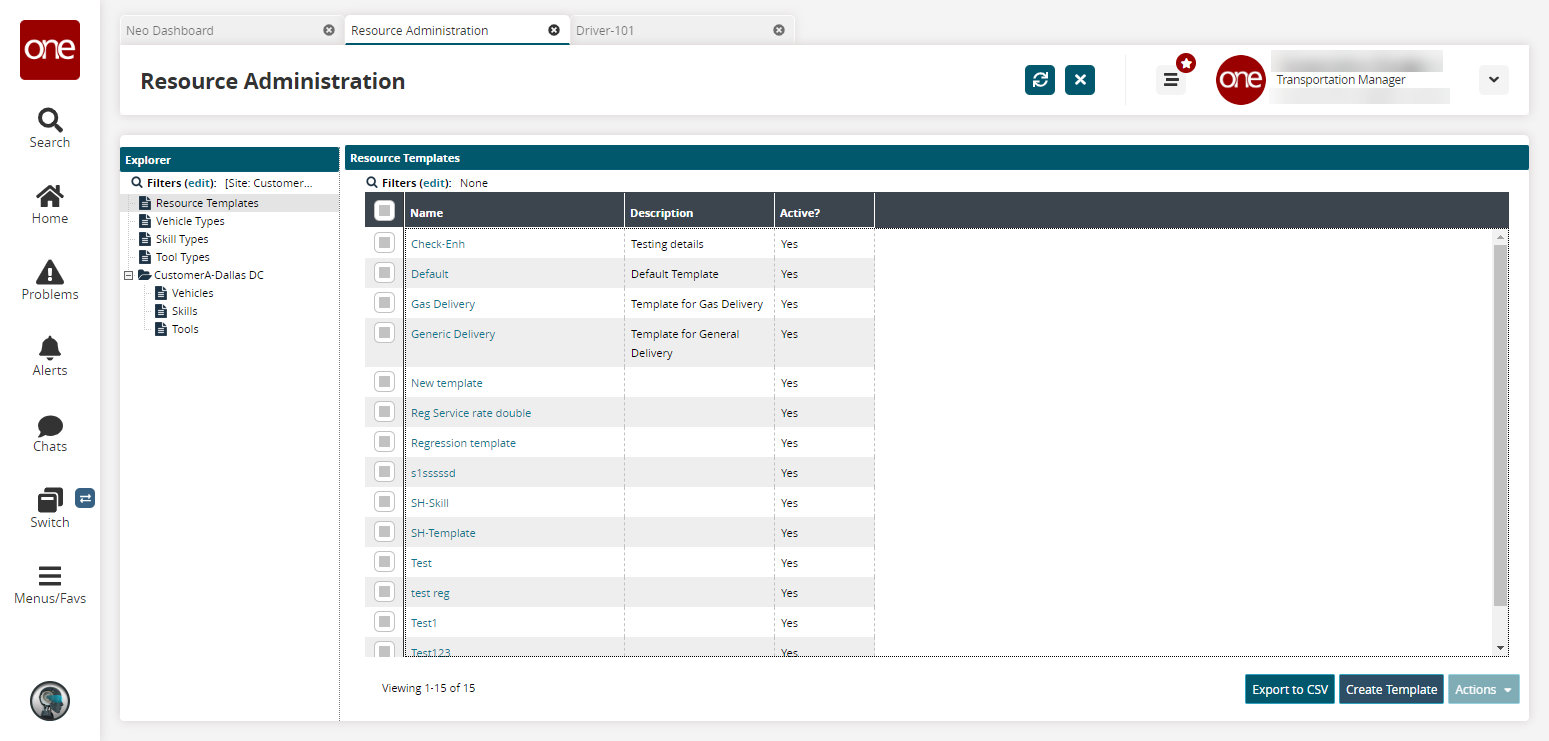Screen dimensions: 1549x741
Task: Click the Create Template button
Action: pos(1391,689)
